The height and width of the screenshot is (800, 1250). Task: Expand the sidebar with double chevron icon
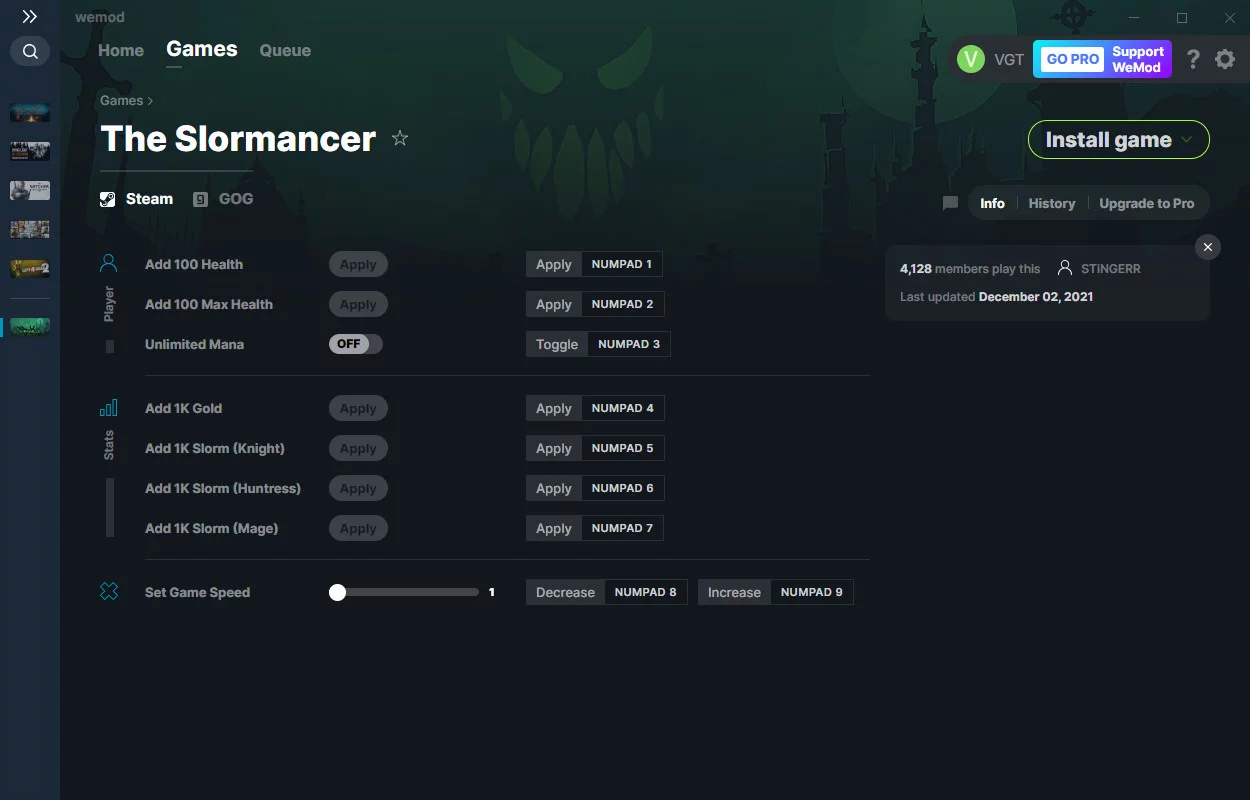coord(30,17)
